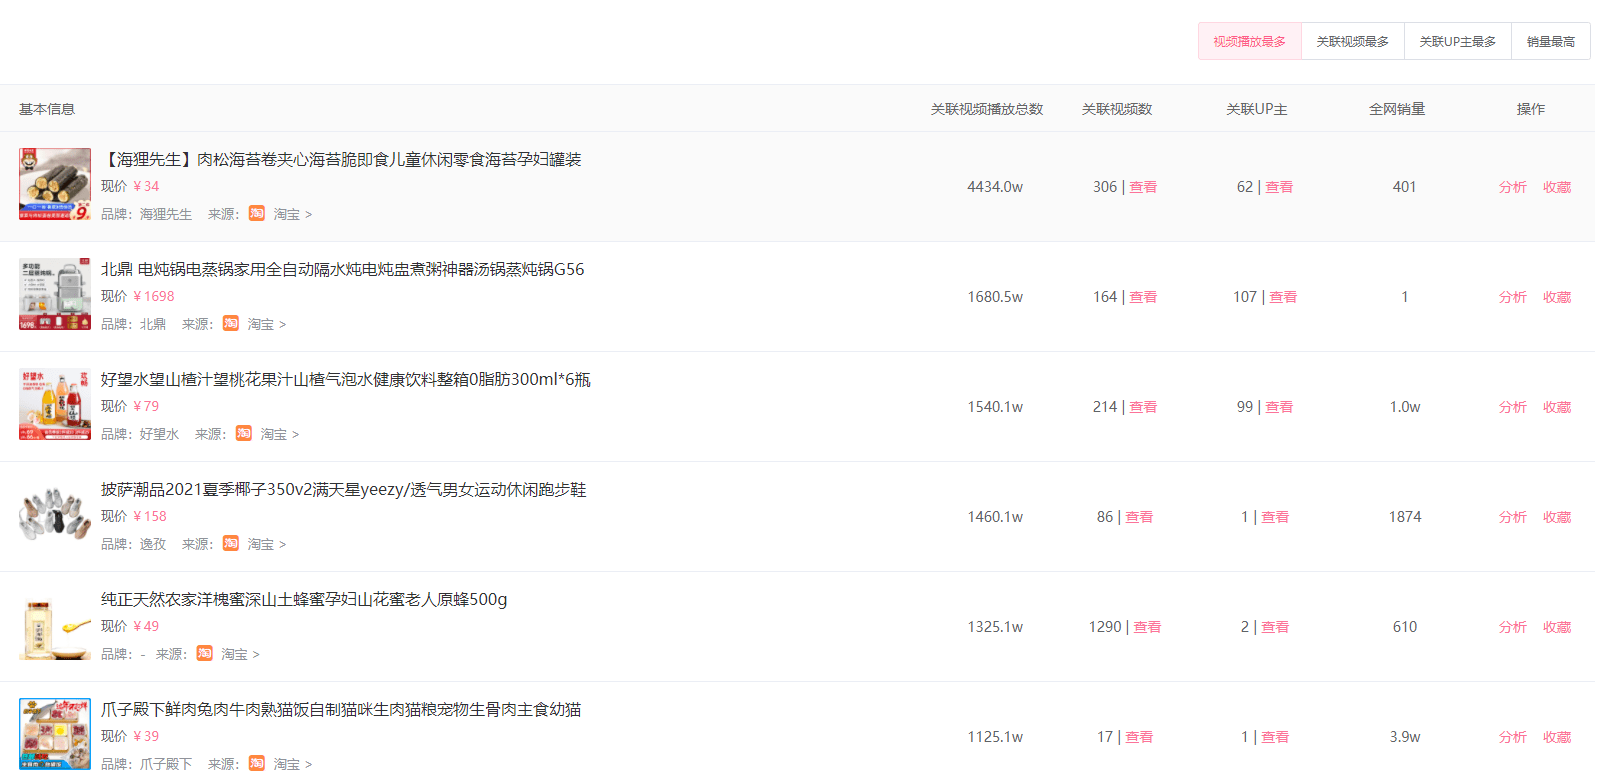
Task: Click the Taobao icon for honey 500g product
Action: (205, 654)
